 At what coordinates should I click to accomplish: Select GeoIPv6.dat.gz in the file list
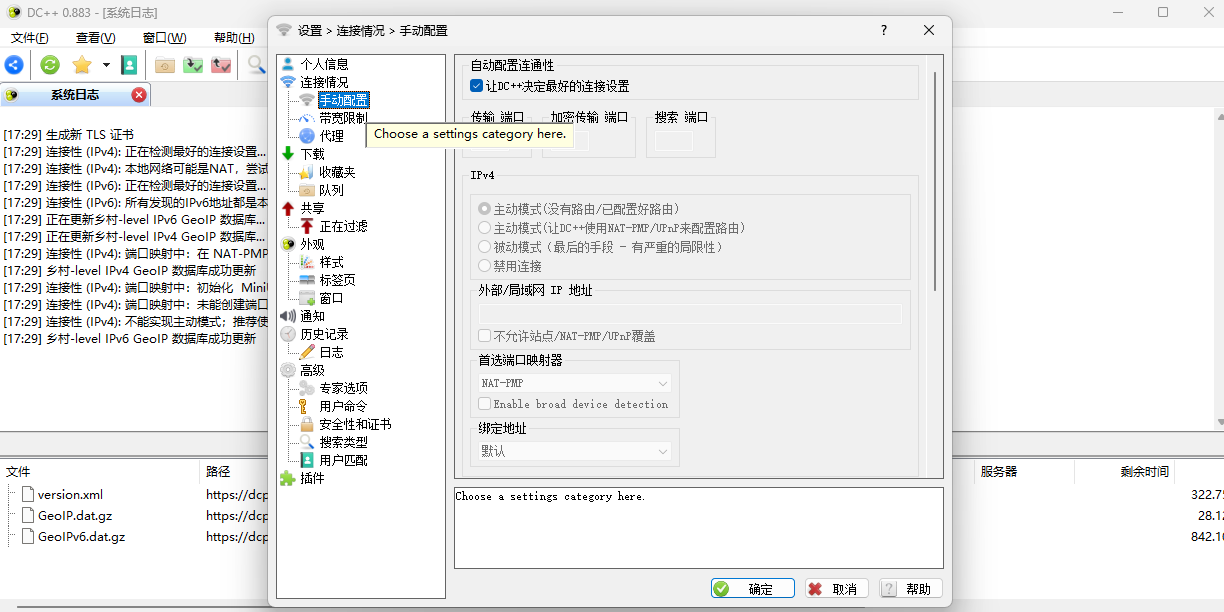(x=81, y=536)
